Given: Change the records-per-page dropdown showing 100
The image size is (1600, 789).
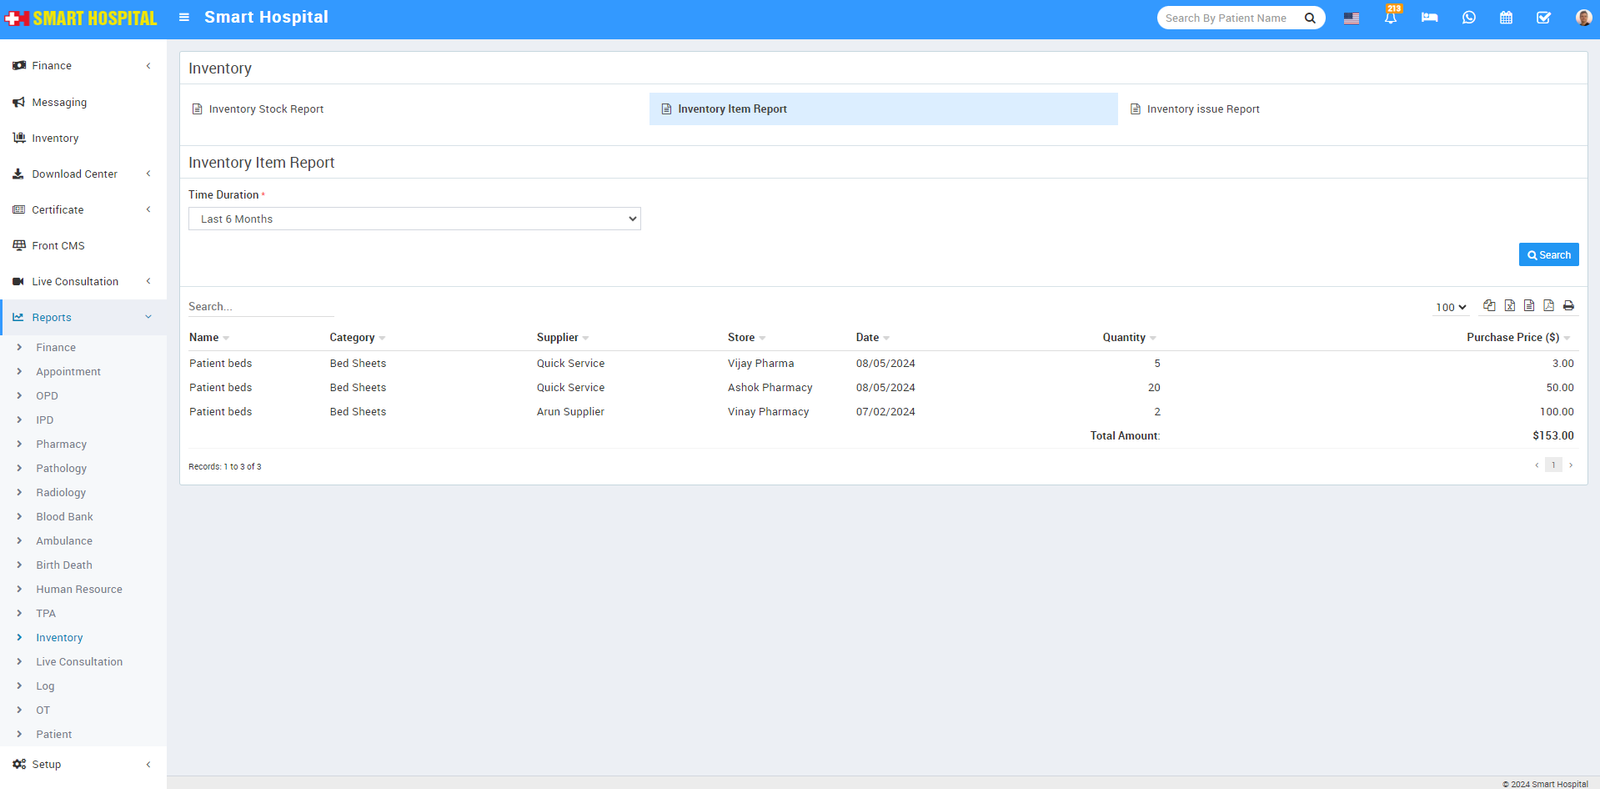Looking at the screenshot, I should (1450, 307).
